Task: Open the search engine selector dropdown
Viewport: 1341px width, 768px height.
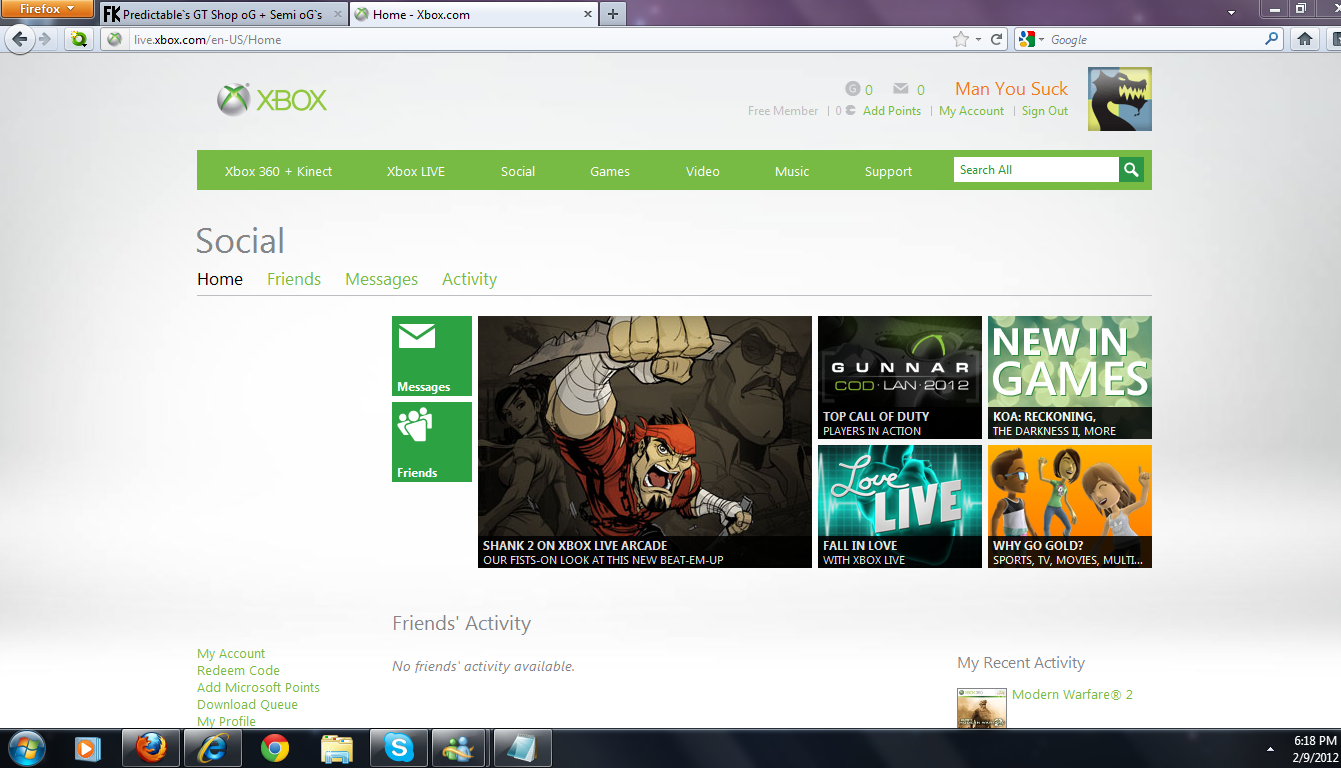Action: 1030,39
